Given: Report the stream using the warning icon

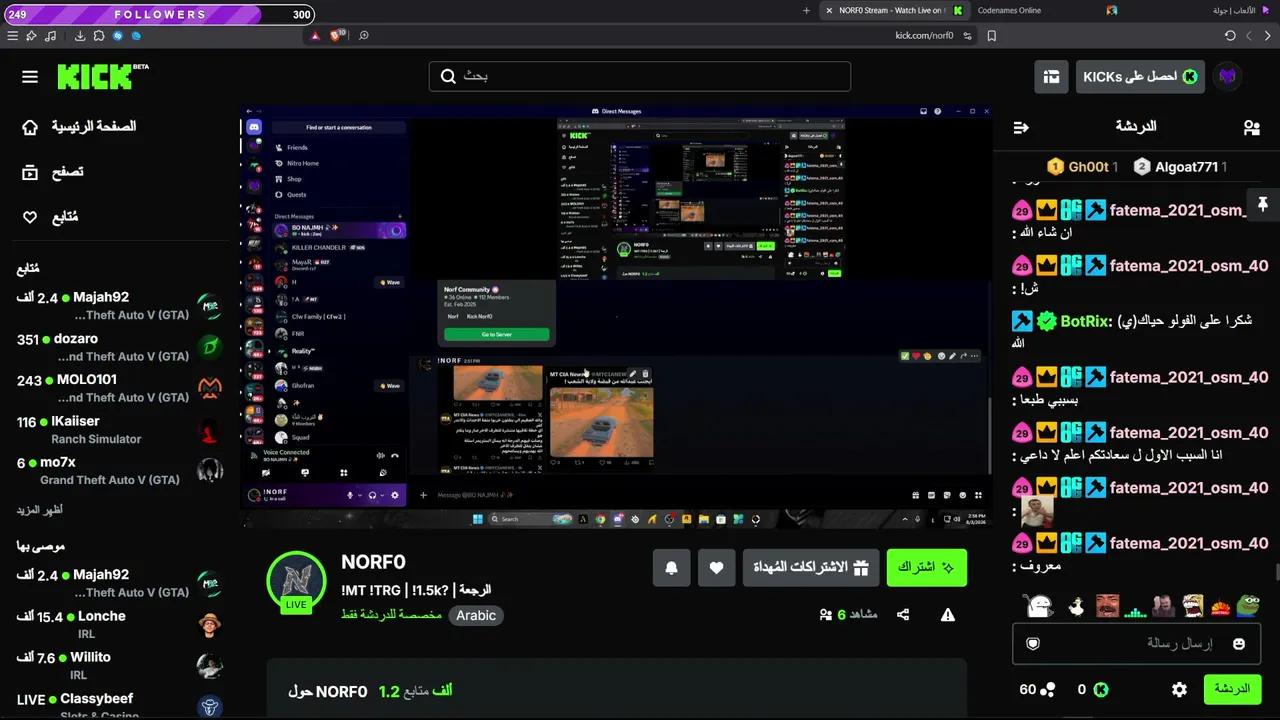Looking at the screenshot, I should pyautogui.click(x=948, y=615).
